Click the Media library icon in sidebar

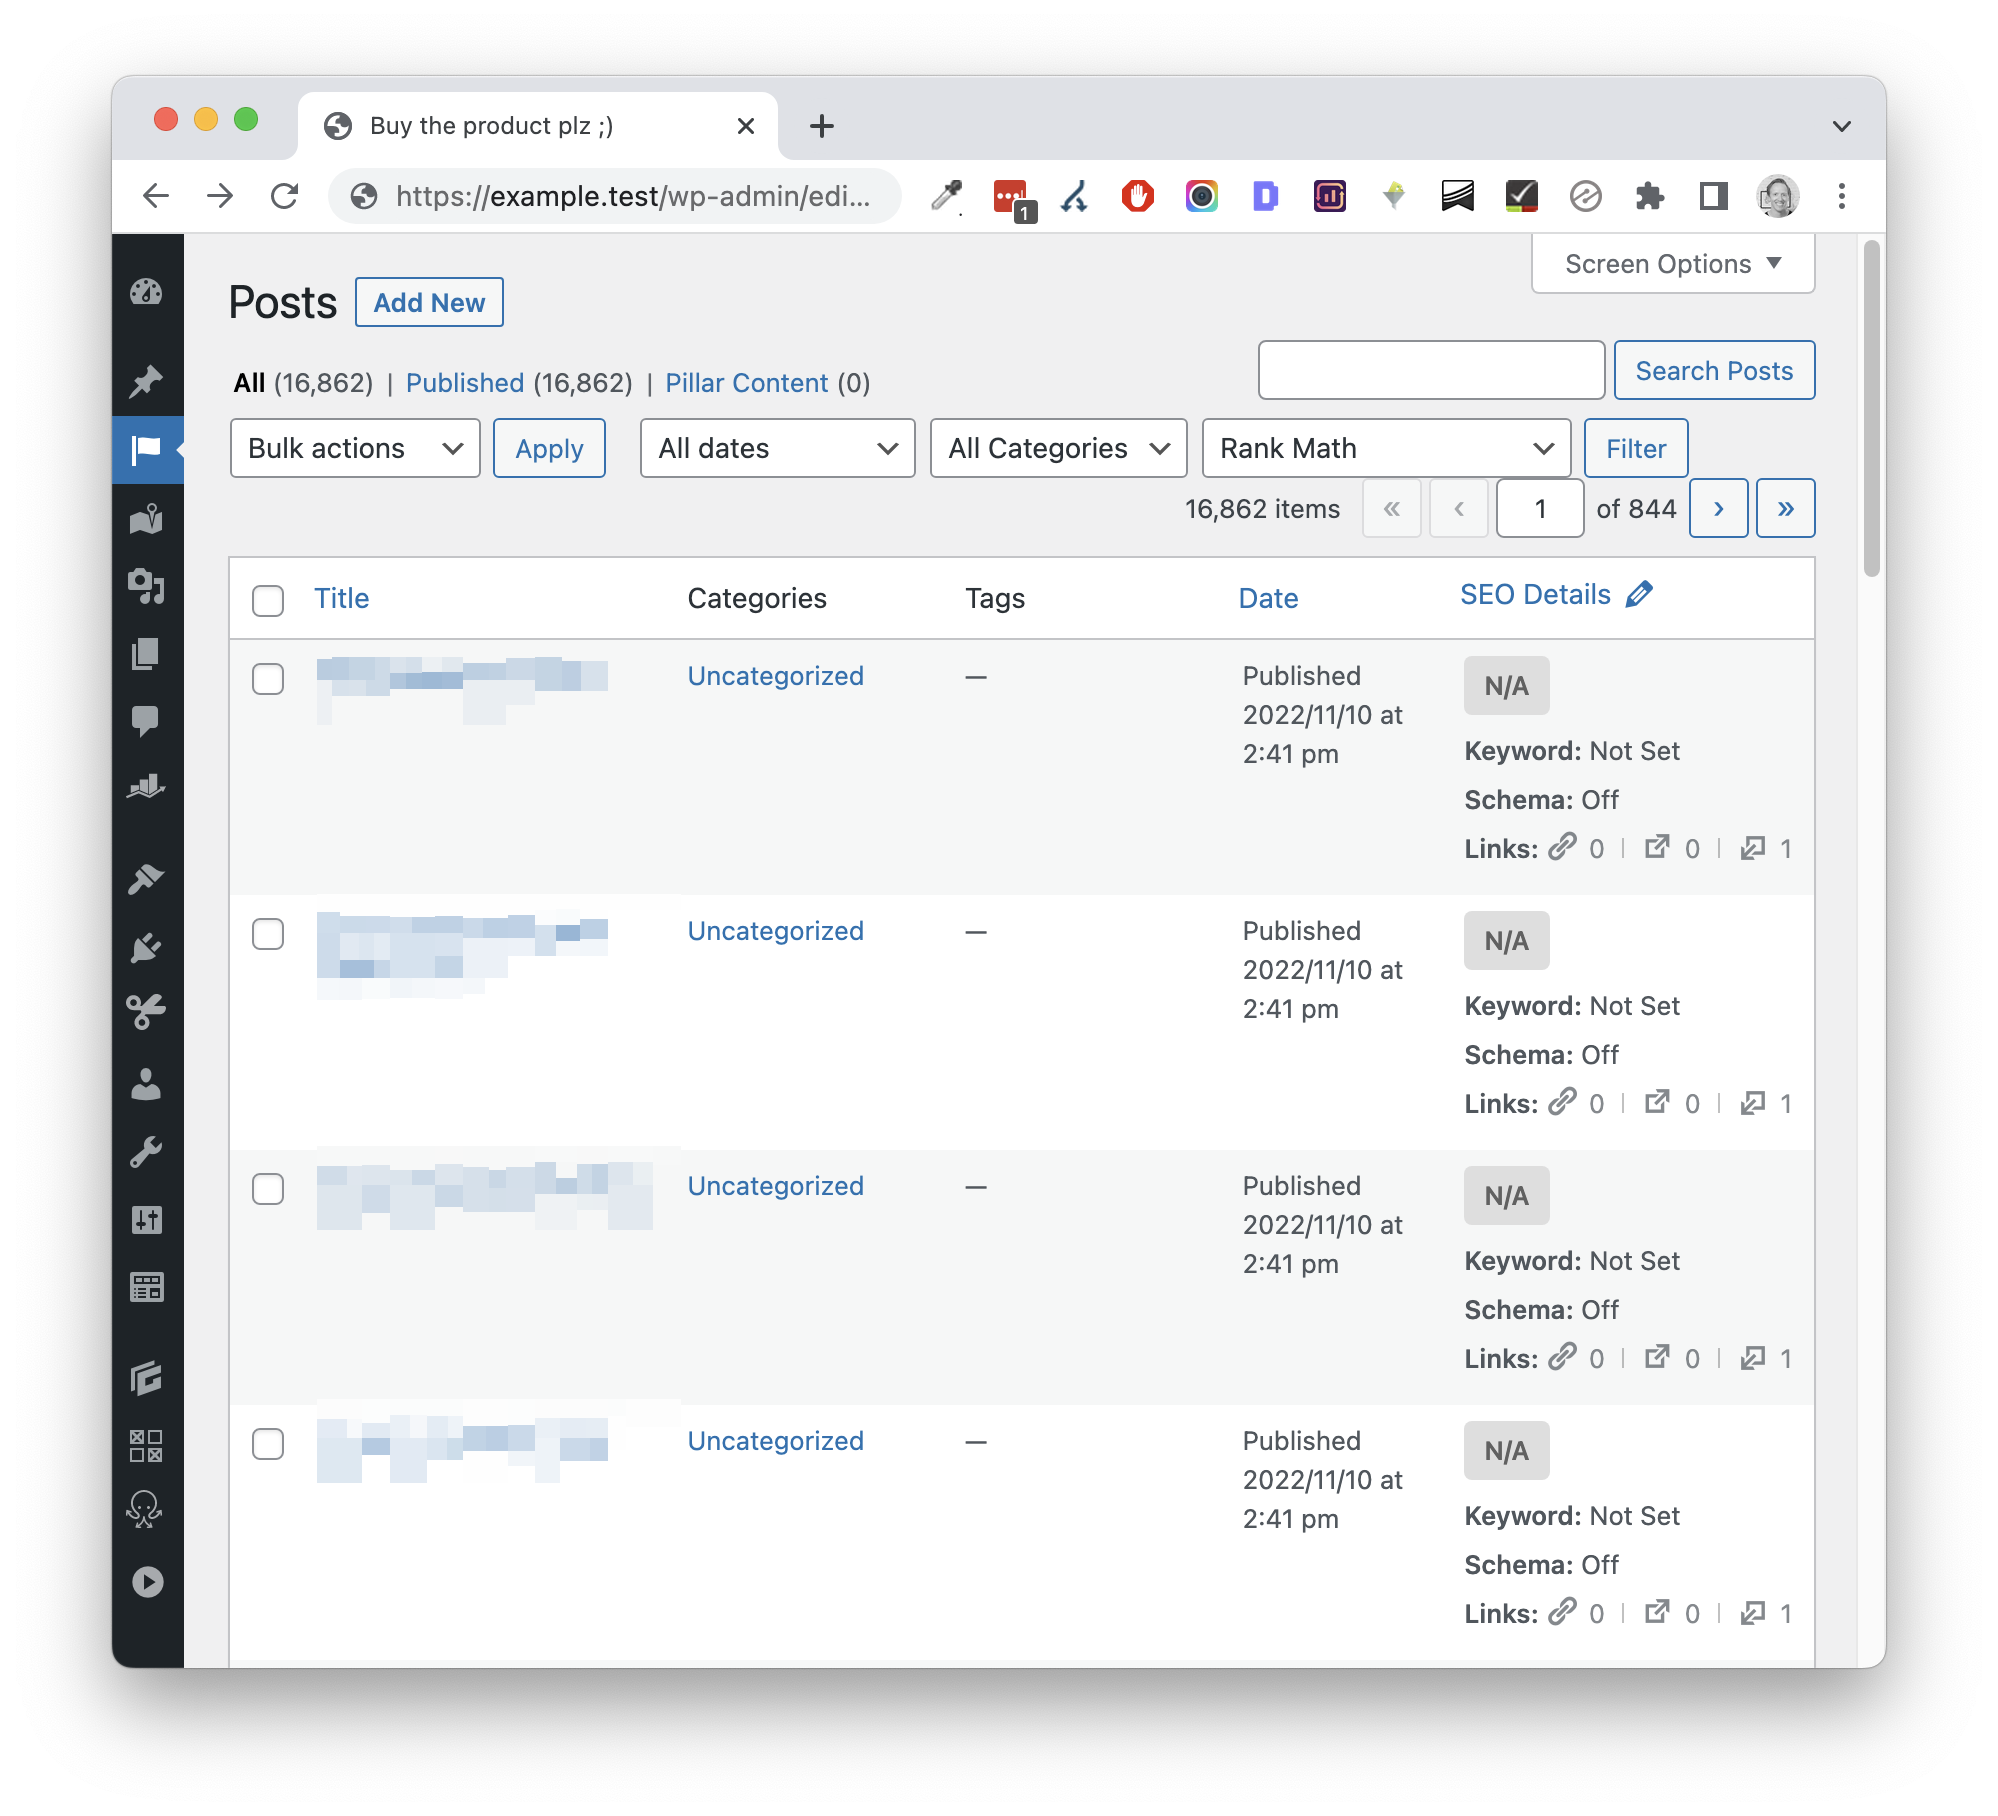point(148,585)
